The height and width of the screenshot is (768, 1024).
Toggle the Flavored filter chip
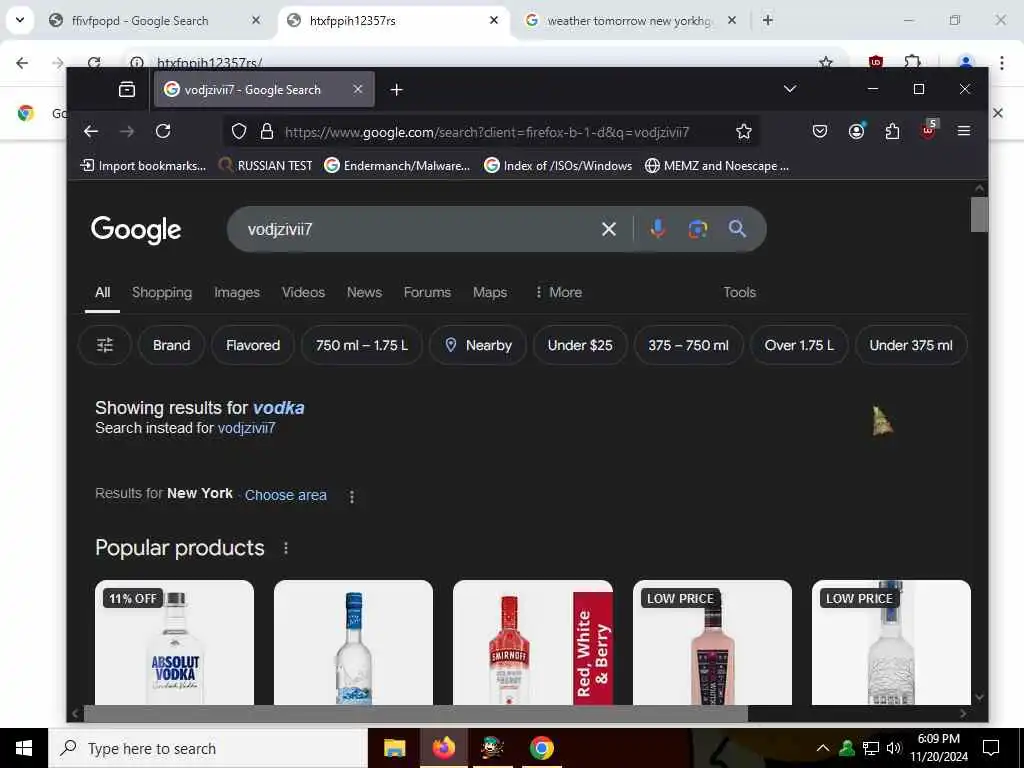[x=253, y=345]
